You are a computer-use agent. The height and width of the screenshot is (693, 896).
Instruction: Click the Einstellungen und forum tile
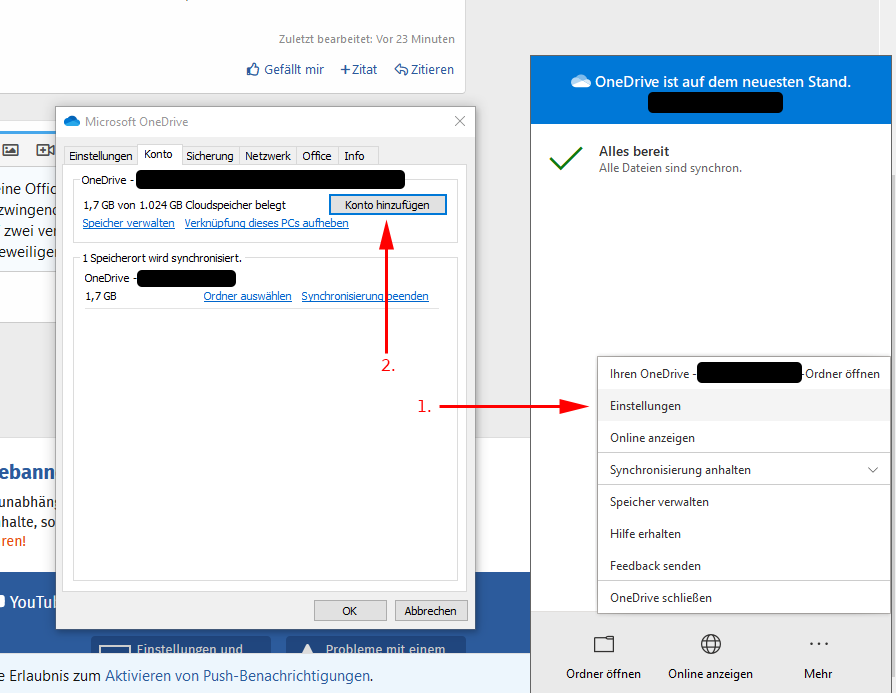(x=181, y=645)
